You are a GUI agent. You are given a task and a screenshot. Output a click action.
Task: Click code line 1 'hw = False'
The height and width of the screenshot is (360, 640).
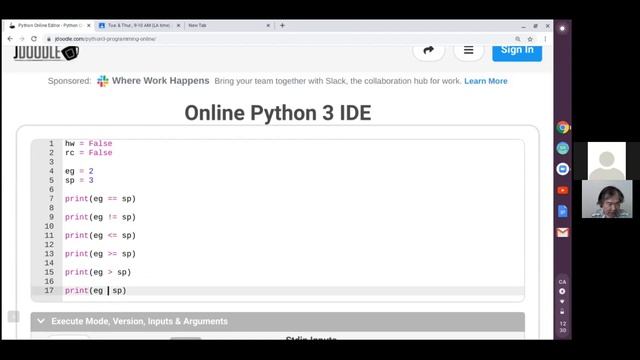(x=89, y=144)
